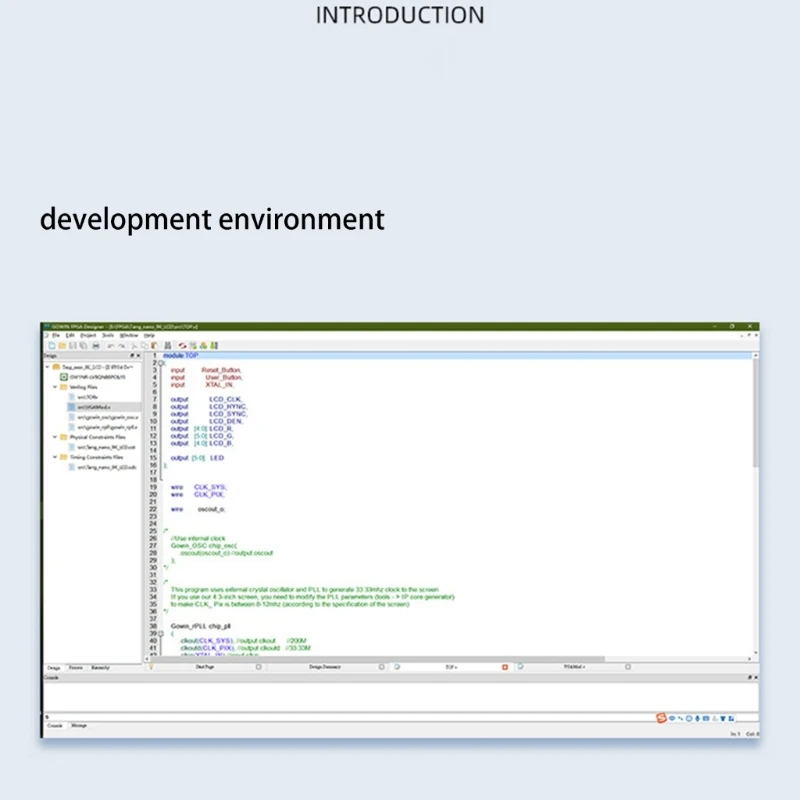Close the TOP.v tab with red X
This screenshot has height=800, width=800.
coord(505,667)
